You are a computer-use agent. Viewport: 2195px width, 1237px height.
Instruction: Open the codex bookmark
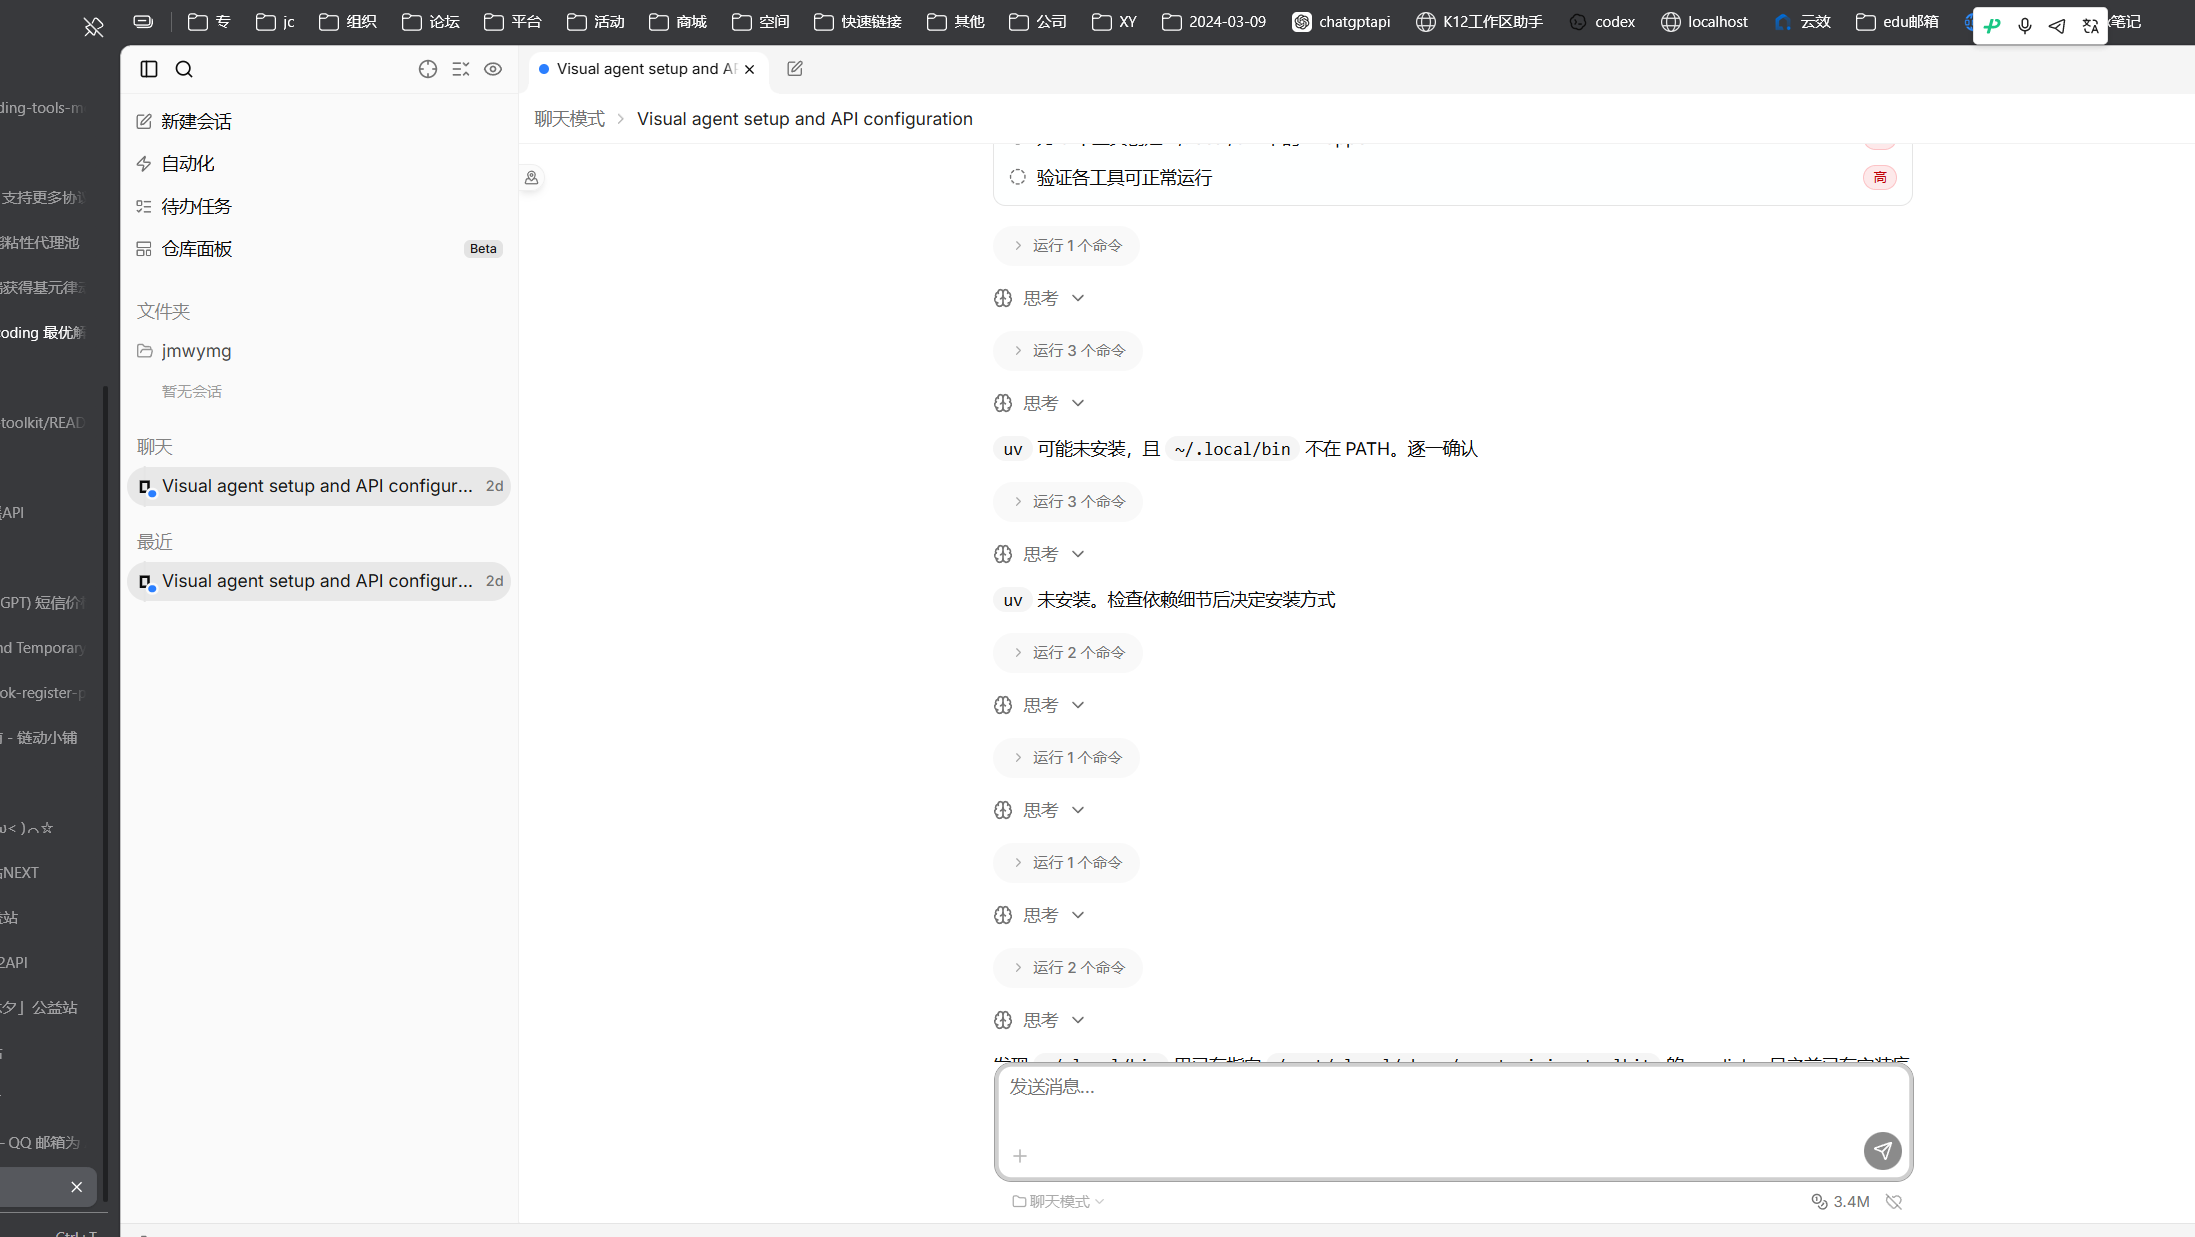pyautogui.click(x=1602, y=22)
